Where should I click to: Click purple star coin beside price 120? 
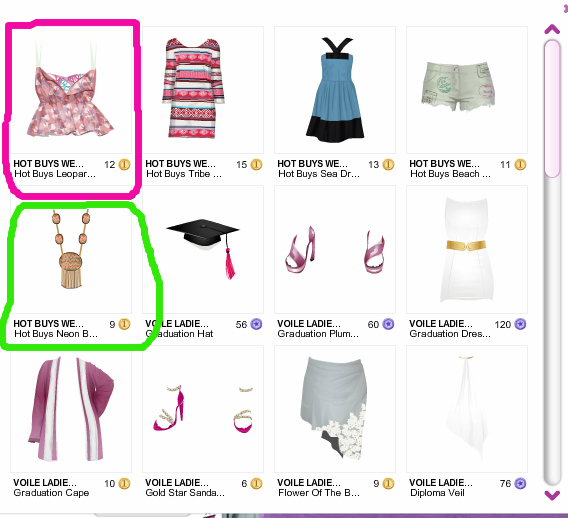click(521, 324)
